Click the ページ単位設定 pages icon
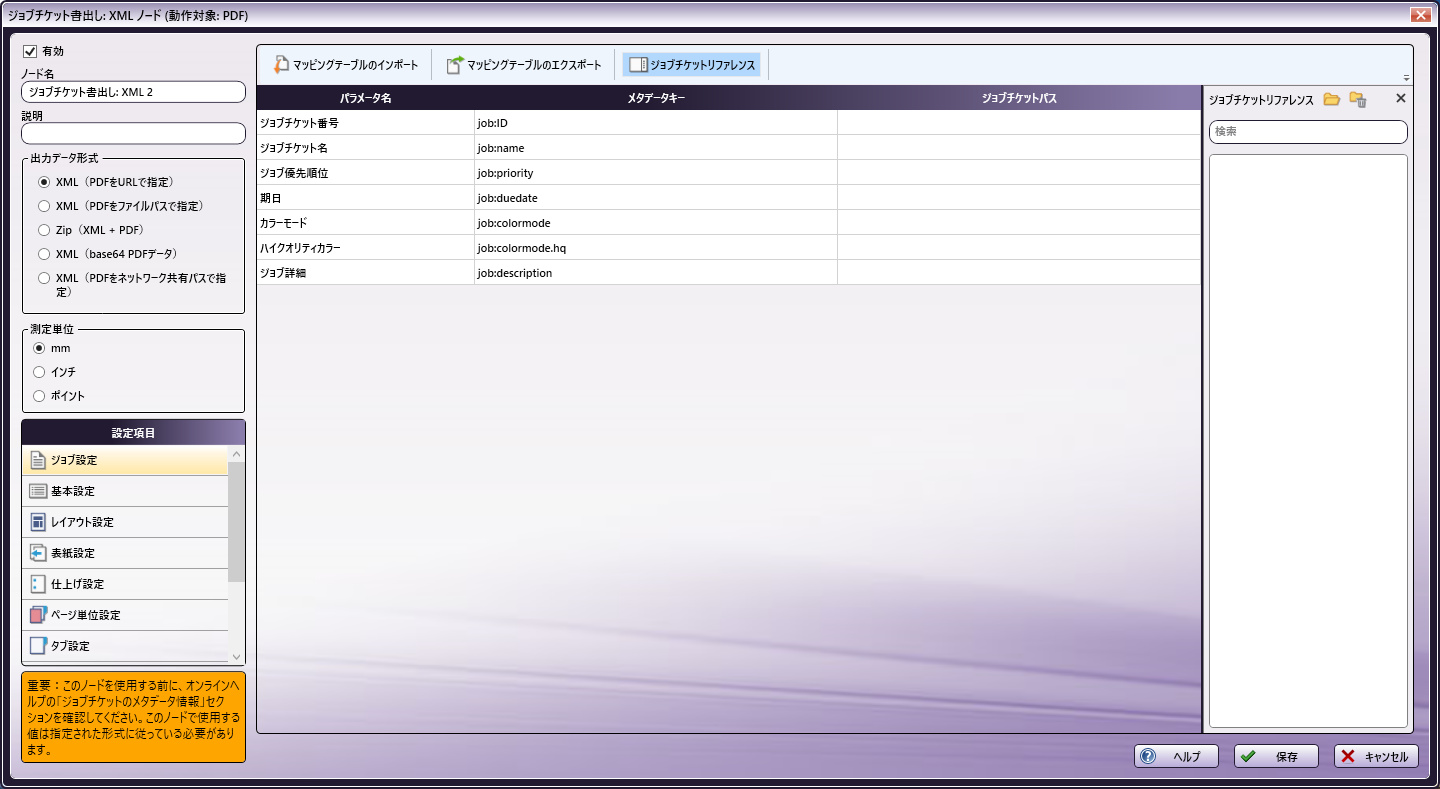 38,615
